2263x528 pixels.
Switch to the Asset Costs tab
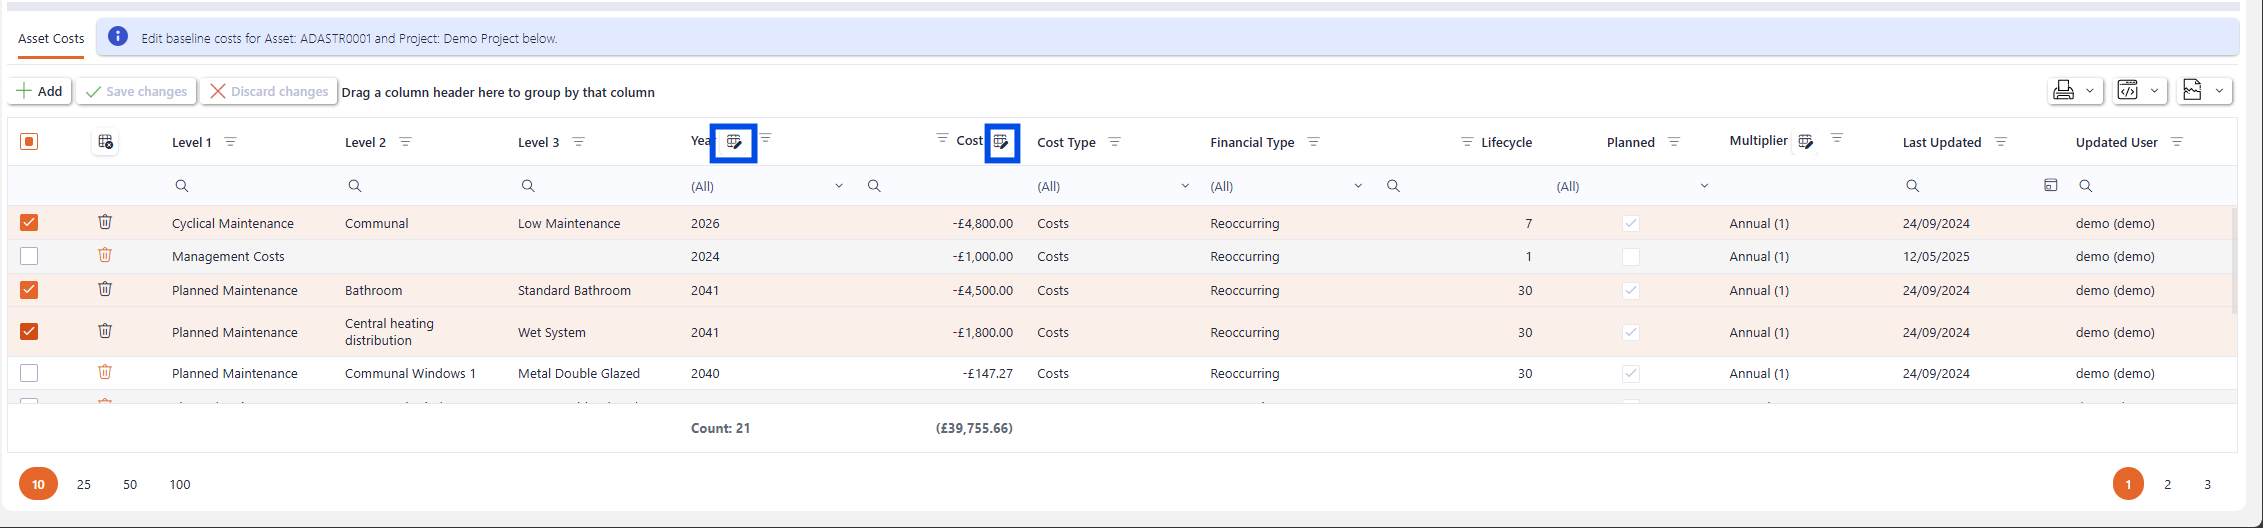(x=51, y=39)
